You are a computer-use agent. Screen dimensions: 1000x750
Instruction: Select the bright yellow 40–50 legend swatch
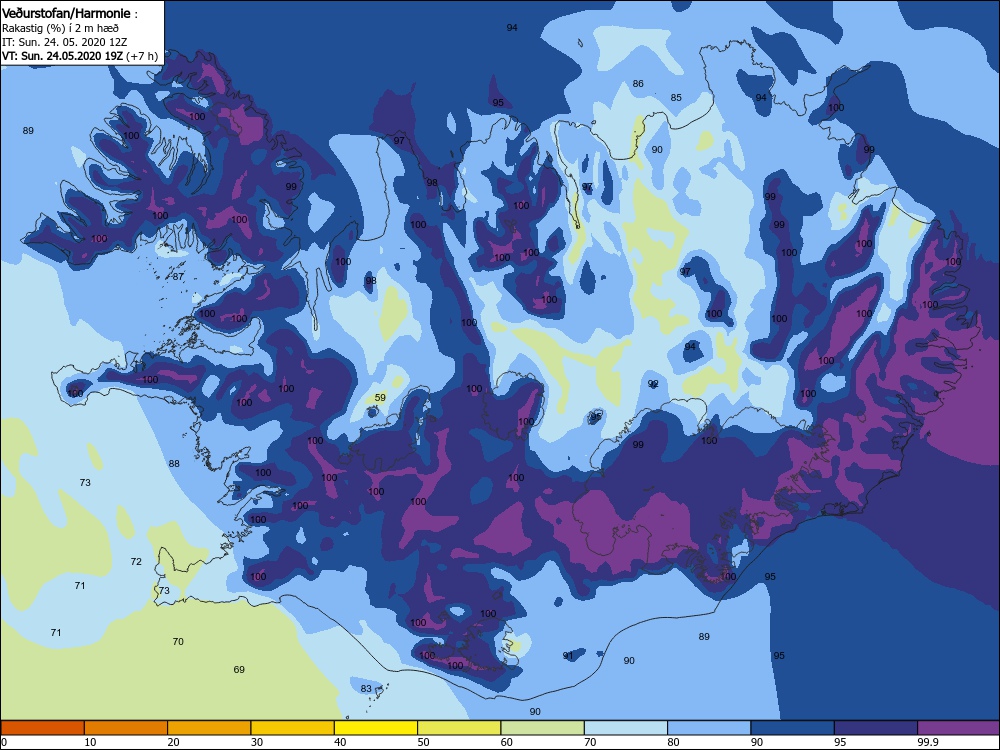tap(376, 728)
